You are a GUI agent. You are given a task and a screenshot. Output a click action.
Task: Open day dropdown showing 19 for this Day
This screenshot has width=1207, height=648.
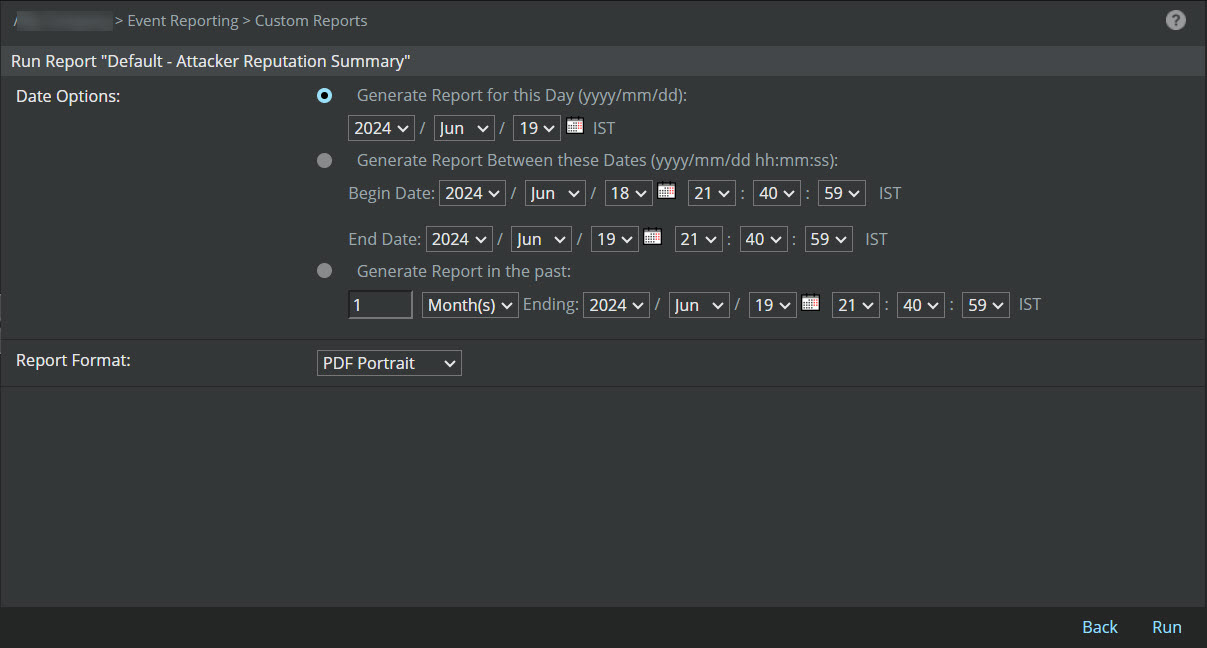[537, 128]
